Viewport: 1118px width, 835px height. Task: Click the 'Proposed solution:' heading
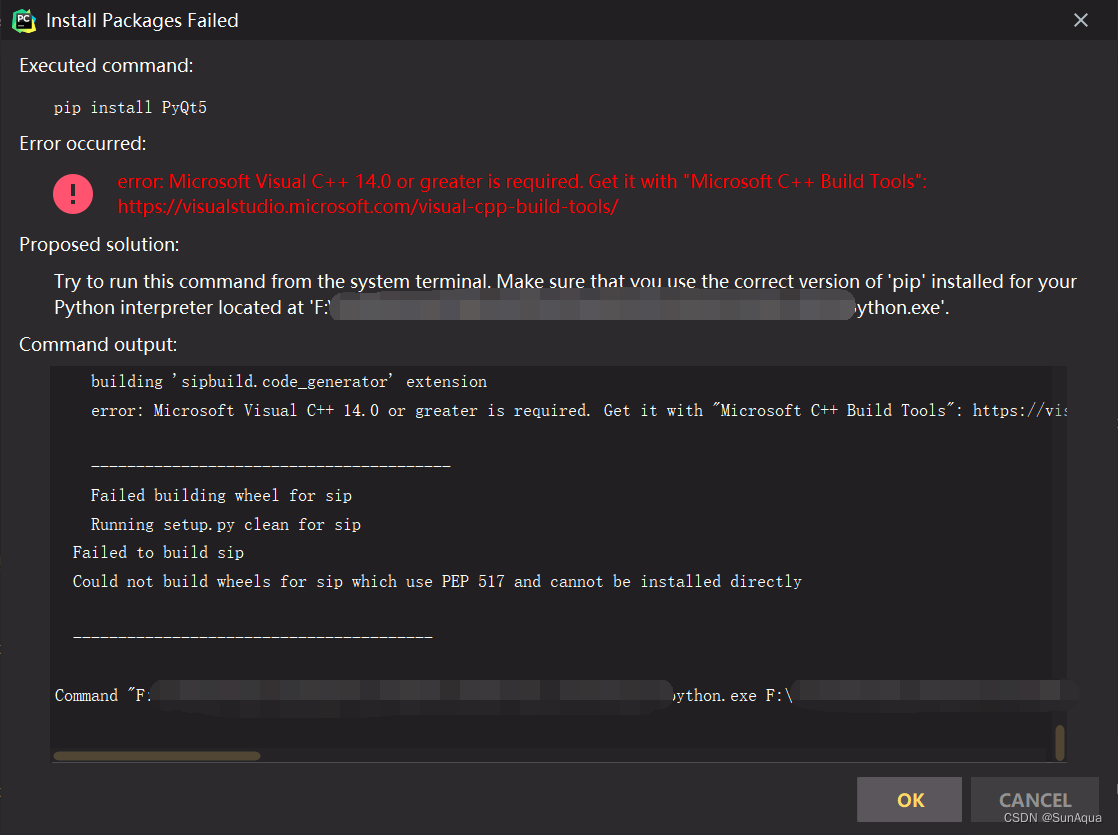[x=99, y=244]
